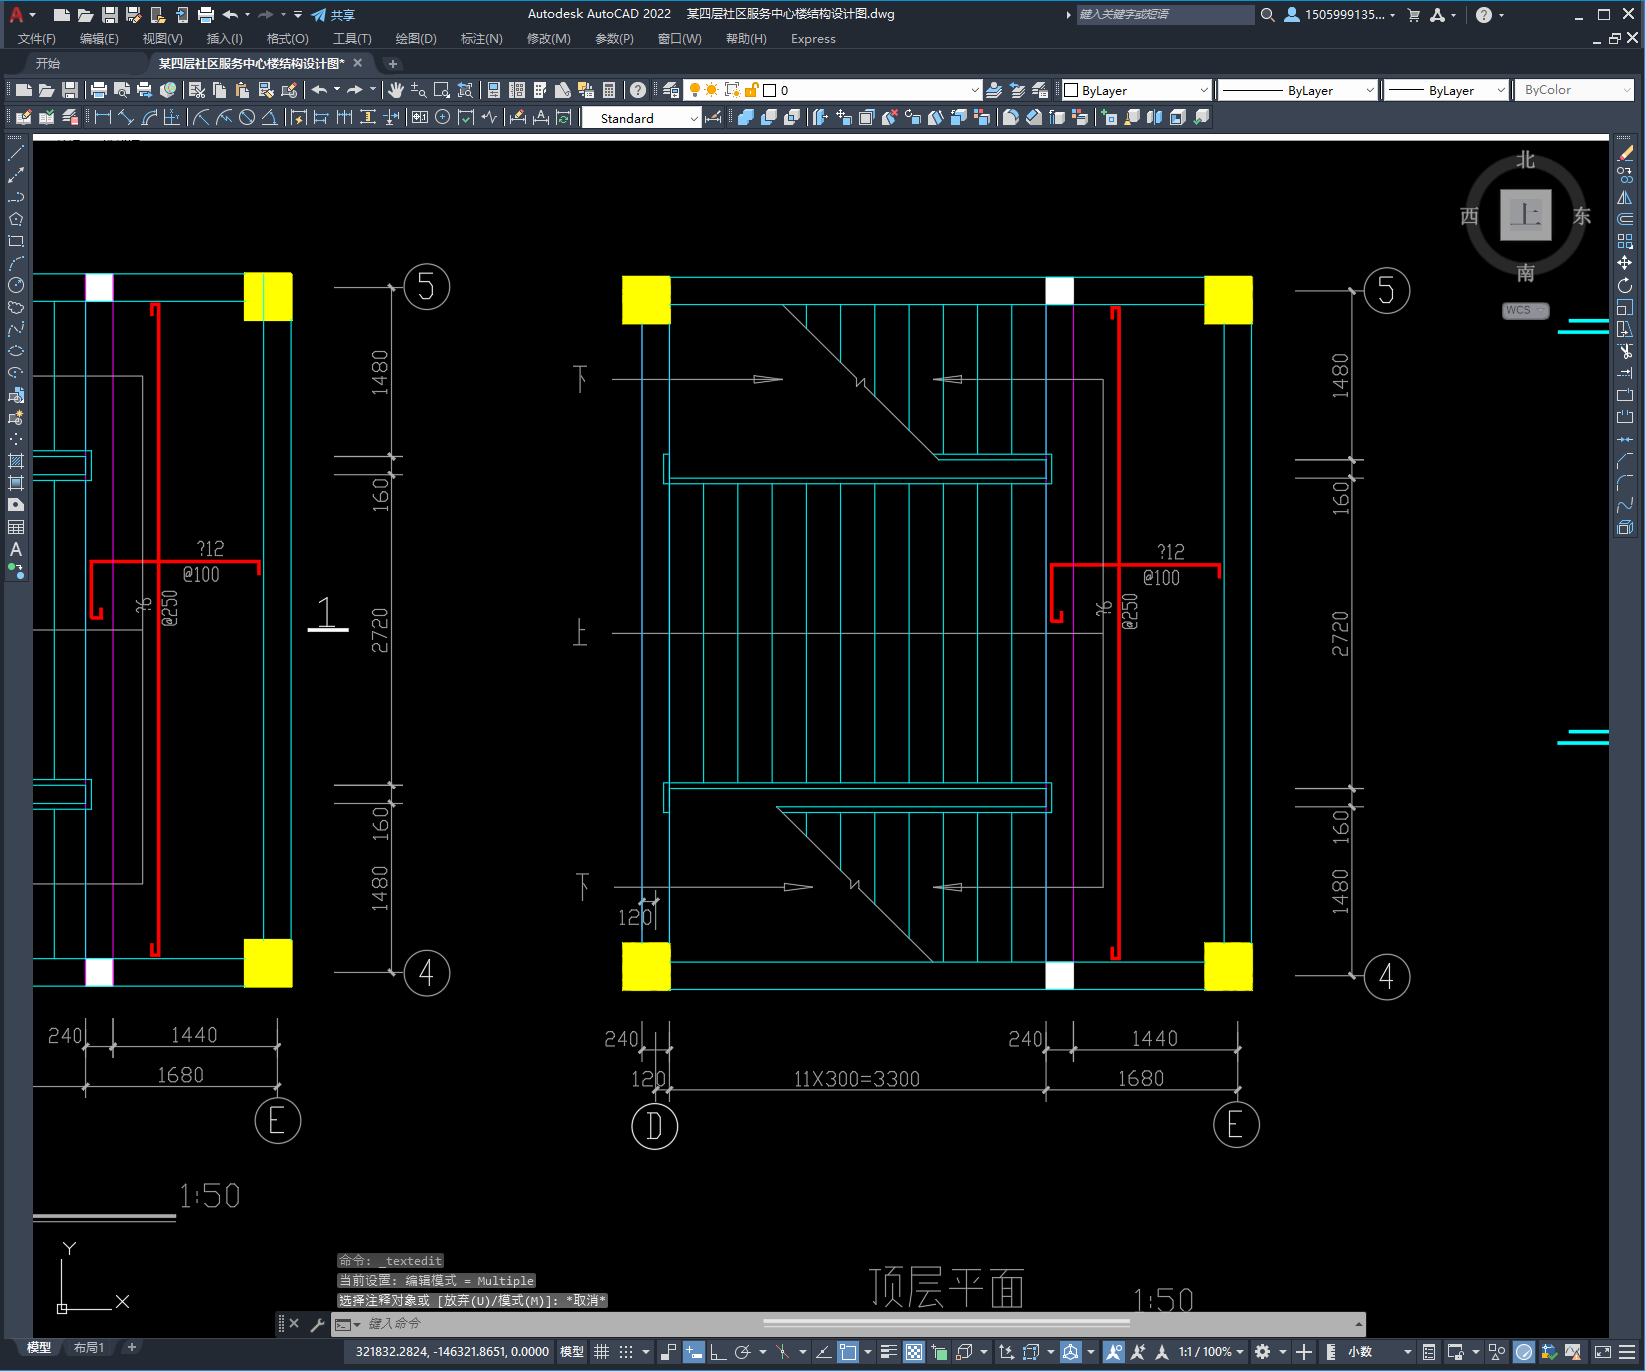The width and height of the screenshot is (1645, 1371).
Task: Select the Line tool in draw toolbar
Action: tap(16, 154)
